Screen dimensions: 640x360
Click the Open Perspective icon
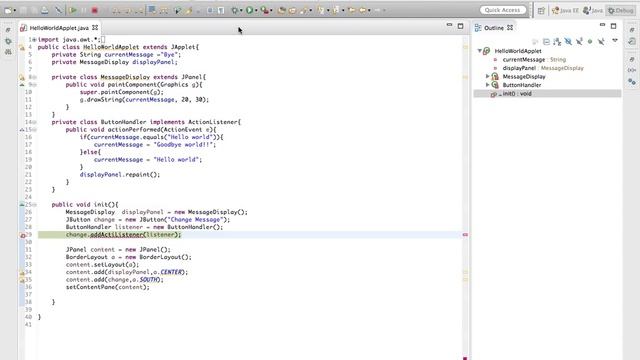click(541, 11)
